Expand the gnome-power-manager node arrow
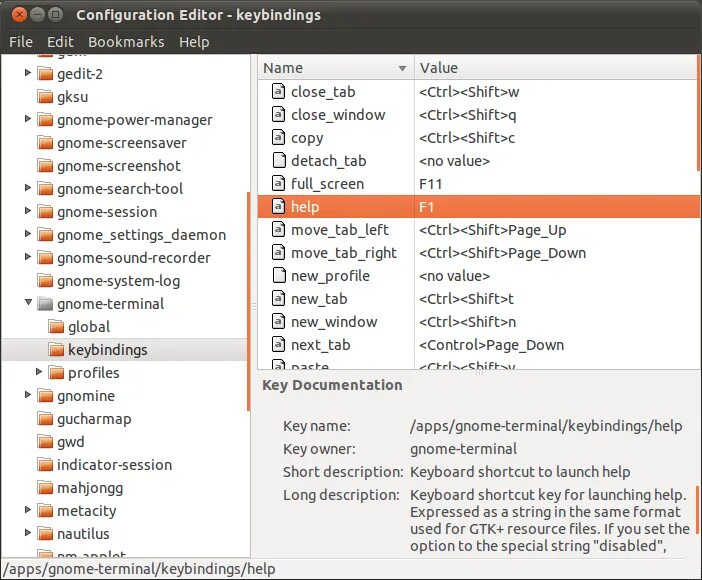 pos(28,119)
